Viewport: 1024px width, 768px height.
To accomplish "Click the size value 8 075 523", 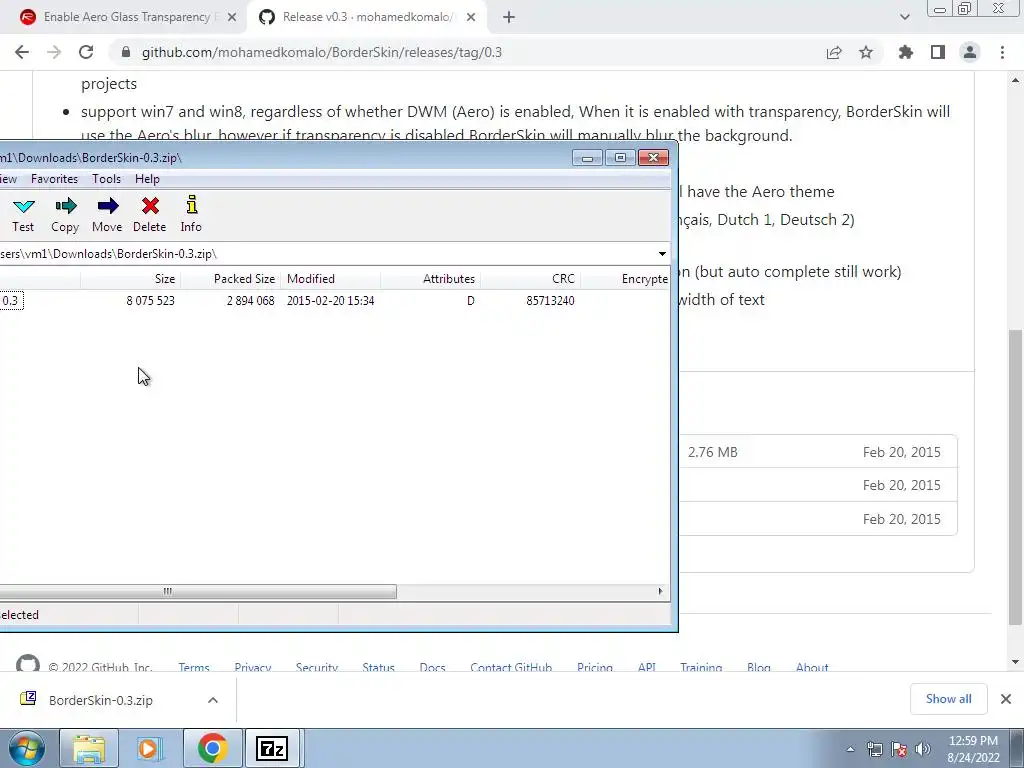I will pos(150,301).
